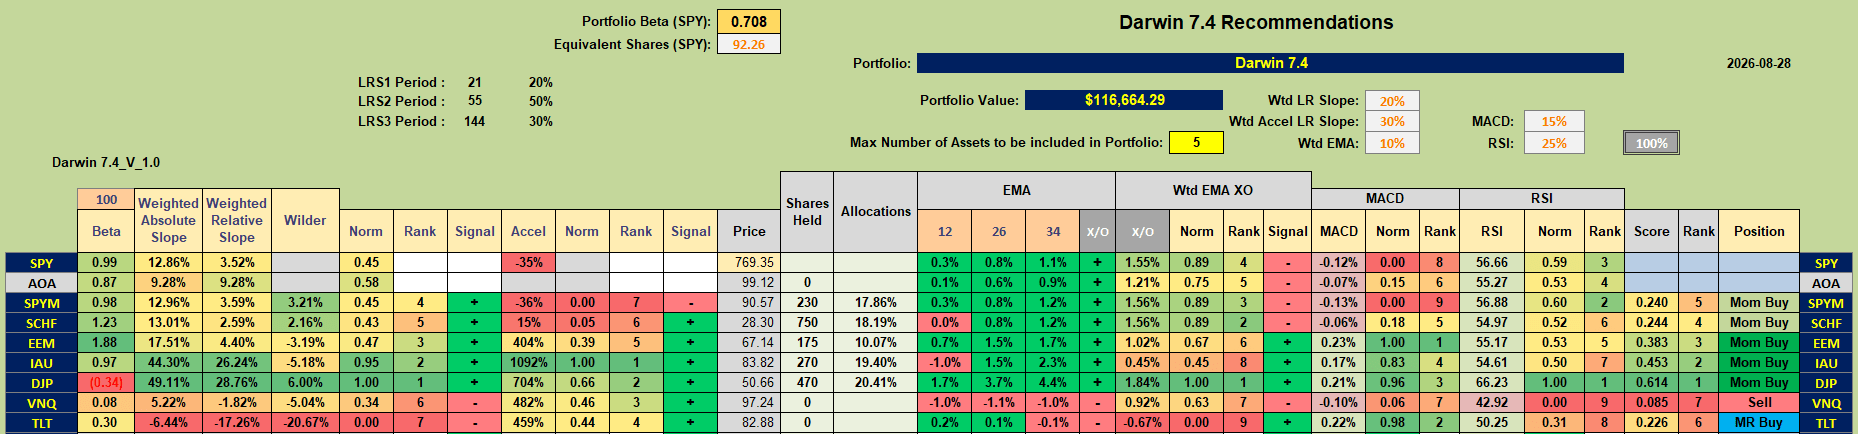Select the date 2026-08-28 cell
The width and height of the screenshot is (1858, 434).
click(1758, 63)
